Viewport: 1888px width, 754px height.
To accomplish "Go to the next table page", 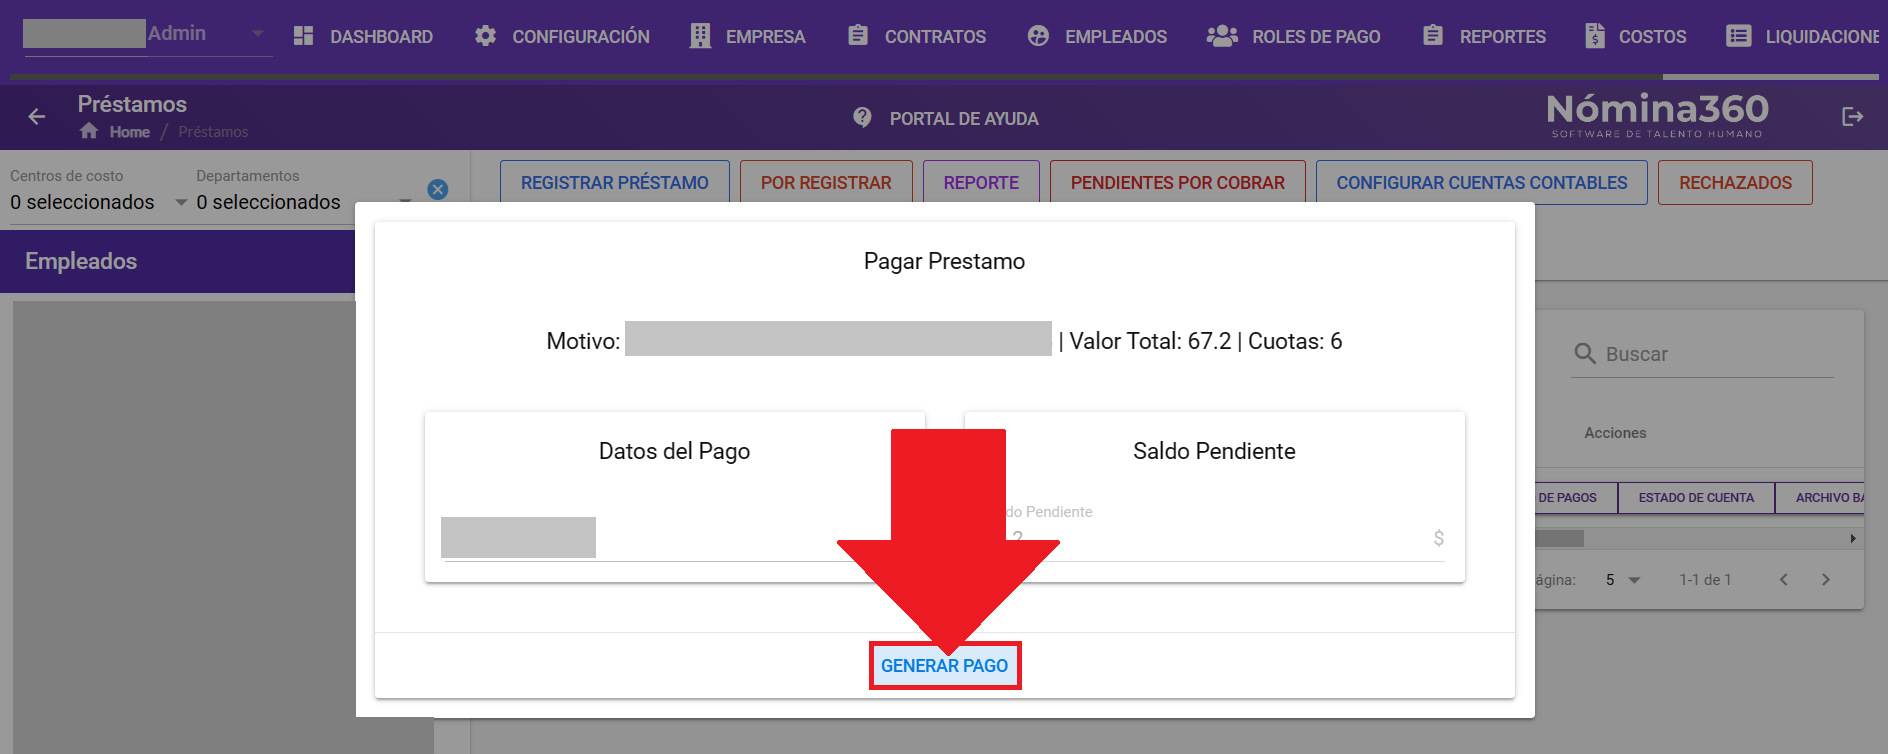I will point(1826,580).
